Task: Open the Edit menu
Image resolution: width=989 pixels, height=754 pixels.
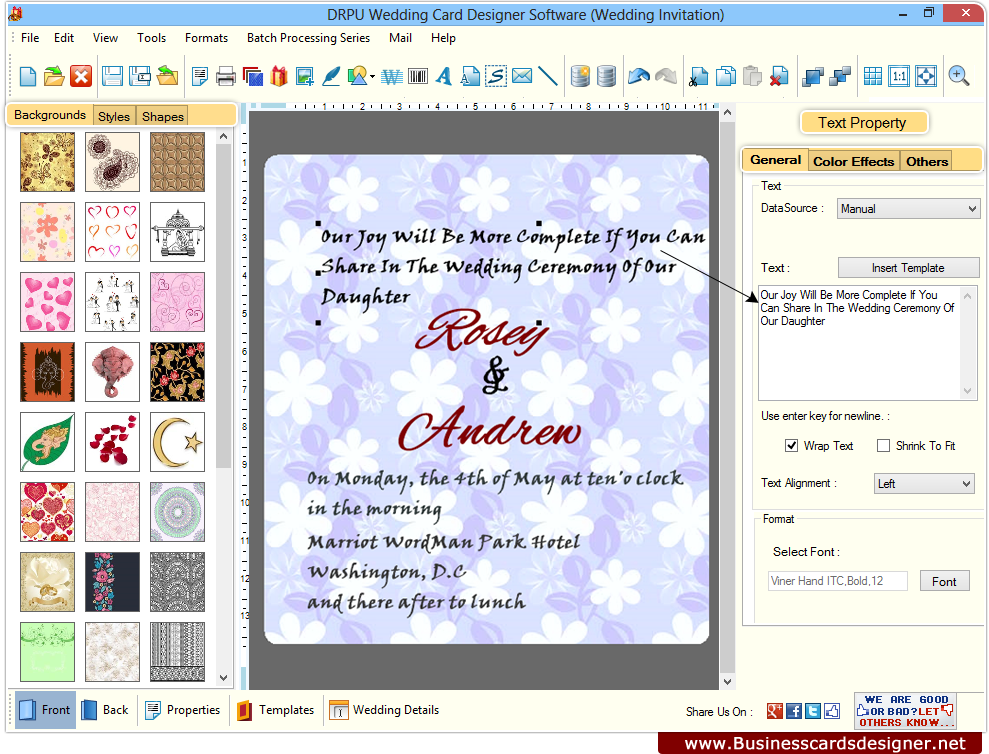Action: tap(64, 38)
